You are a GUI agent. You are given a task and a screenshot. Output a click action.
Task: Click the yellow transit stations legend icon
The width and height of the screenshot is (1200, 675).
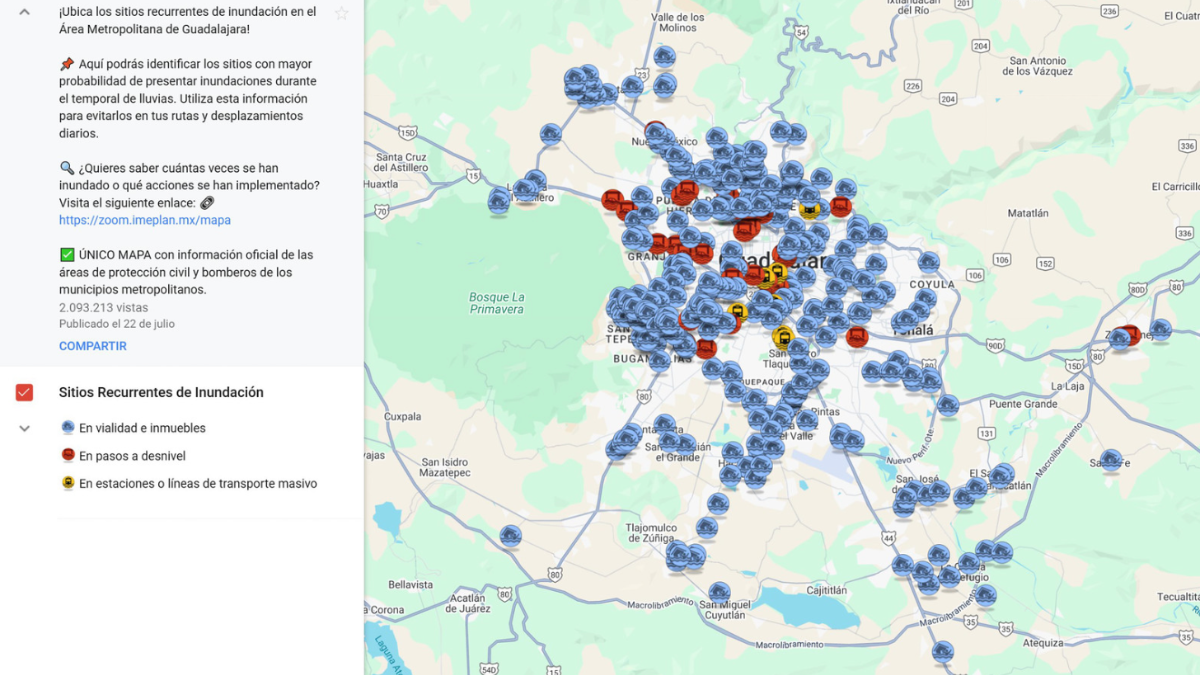68,484
